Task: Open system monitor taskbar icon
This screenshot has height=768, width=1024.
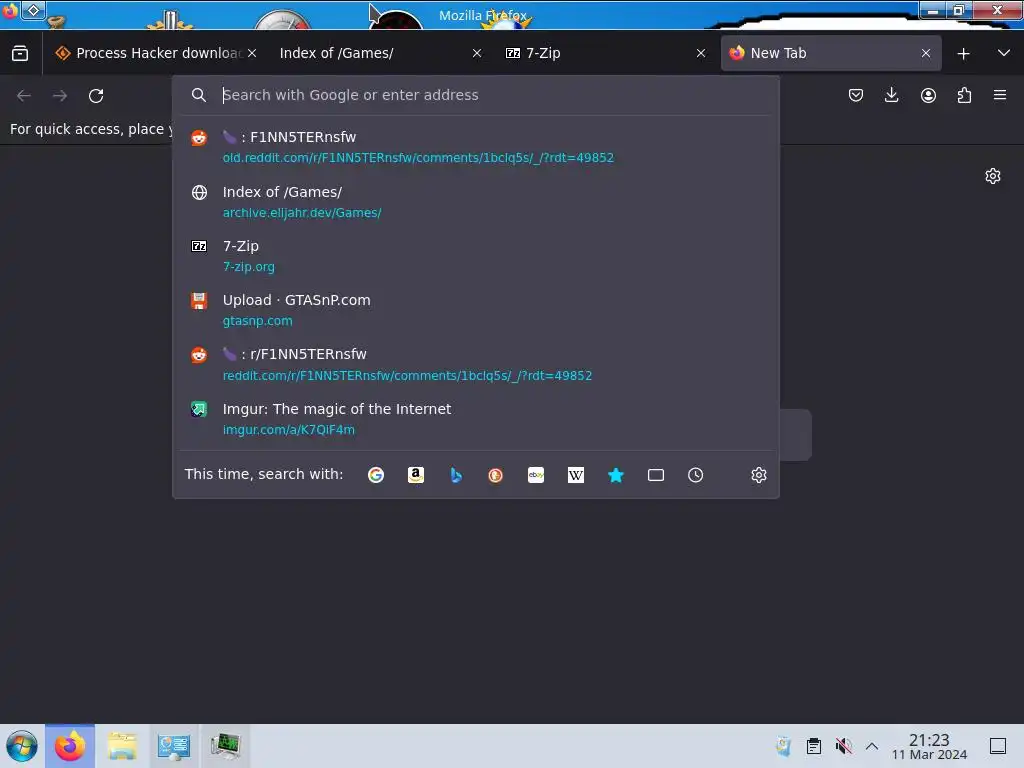Action: coord(225,746)
